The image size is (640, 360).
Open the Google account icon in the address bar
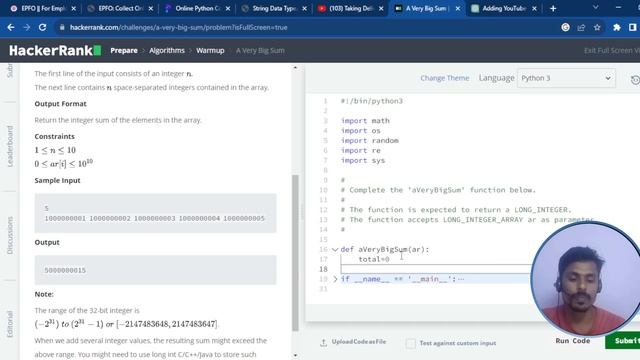pos(565,27)
